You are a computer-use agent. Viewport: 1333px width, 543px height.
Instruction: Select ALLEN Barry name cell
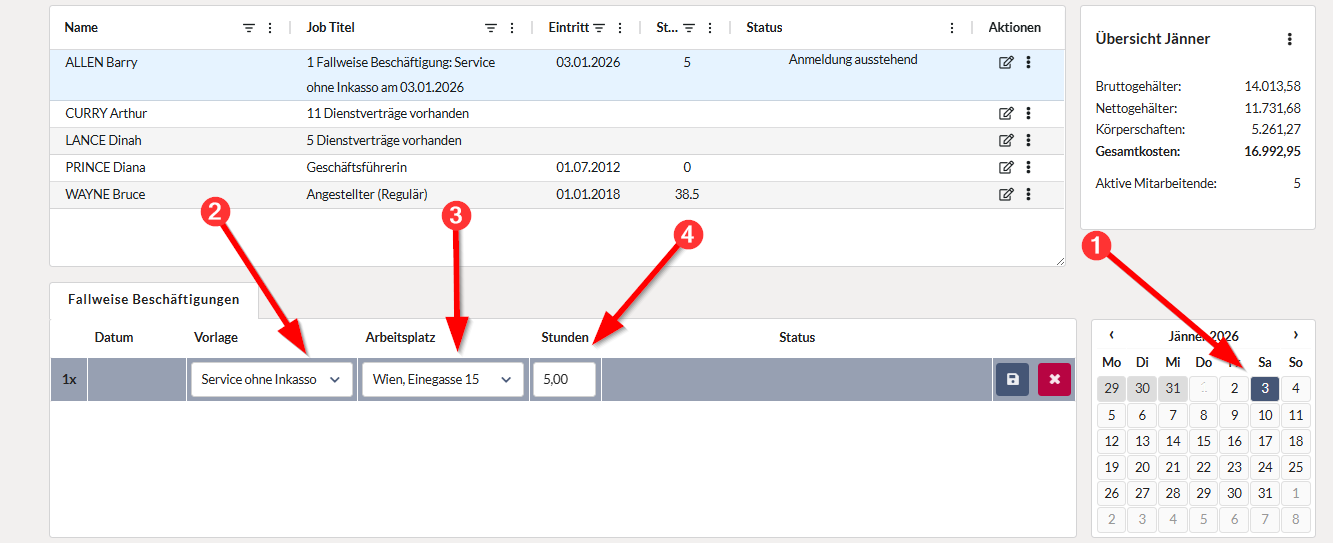click(101, 62)
